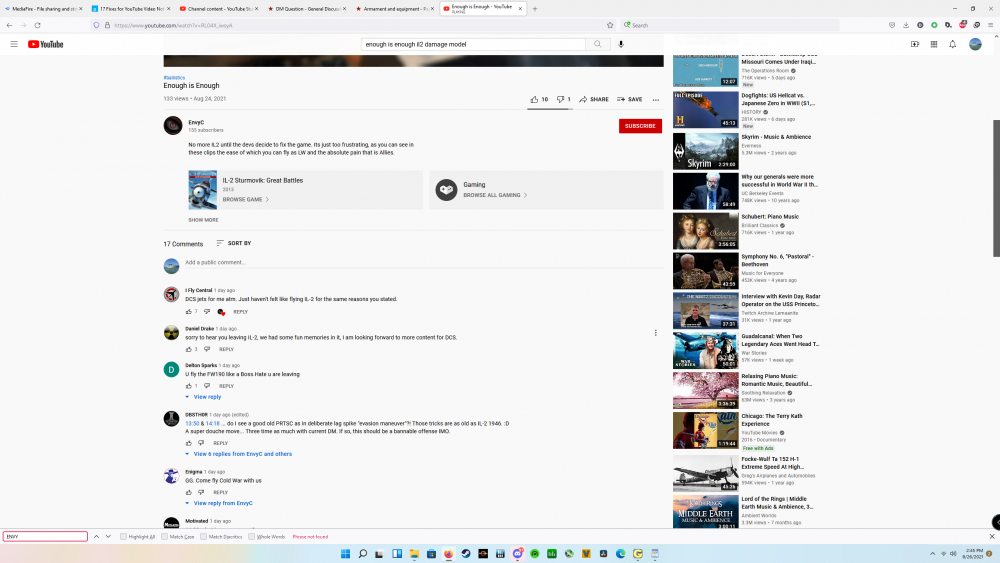Click the #ballistics hashtag
This screenshot has width=1000, height=563.
point(174,78)
